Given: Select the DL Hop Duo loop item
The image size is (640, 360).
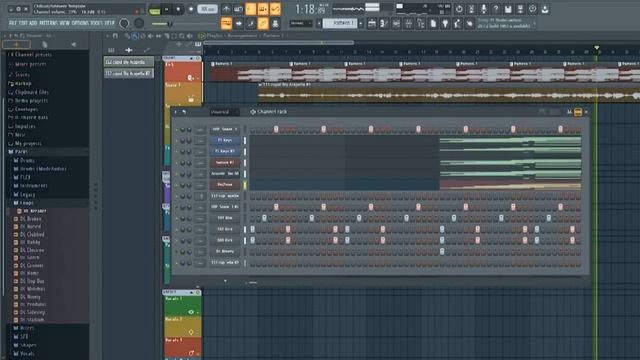Looking at the screenshot, I should [32, 281].
